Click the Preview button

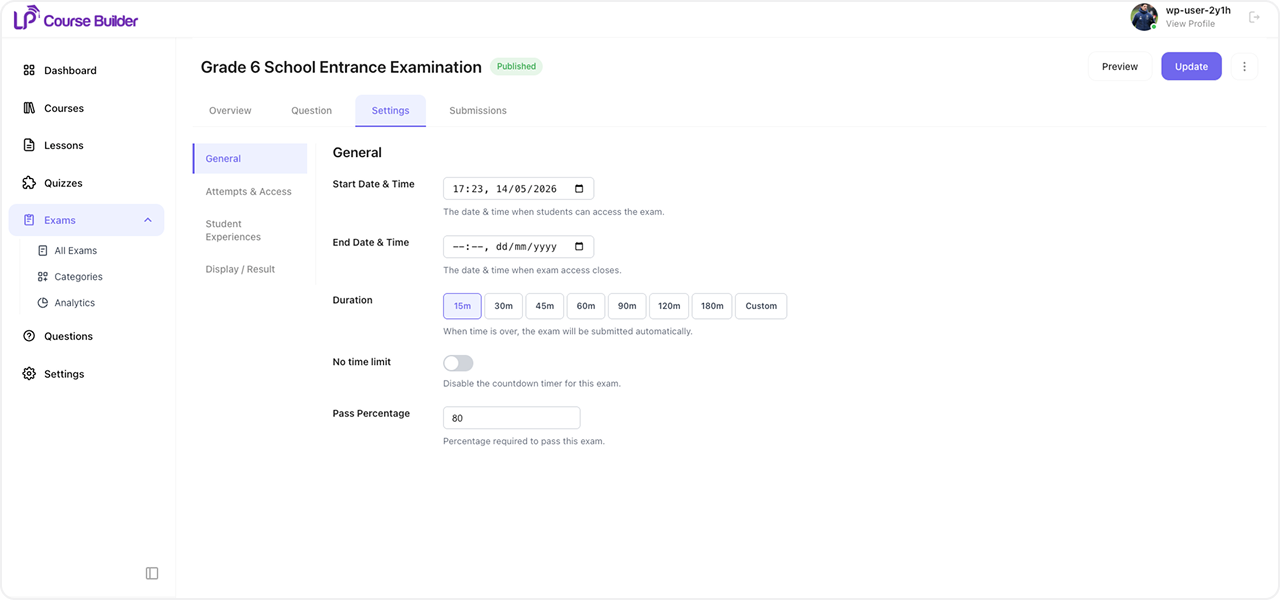click(1120, 66)
